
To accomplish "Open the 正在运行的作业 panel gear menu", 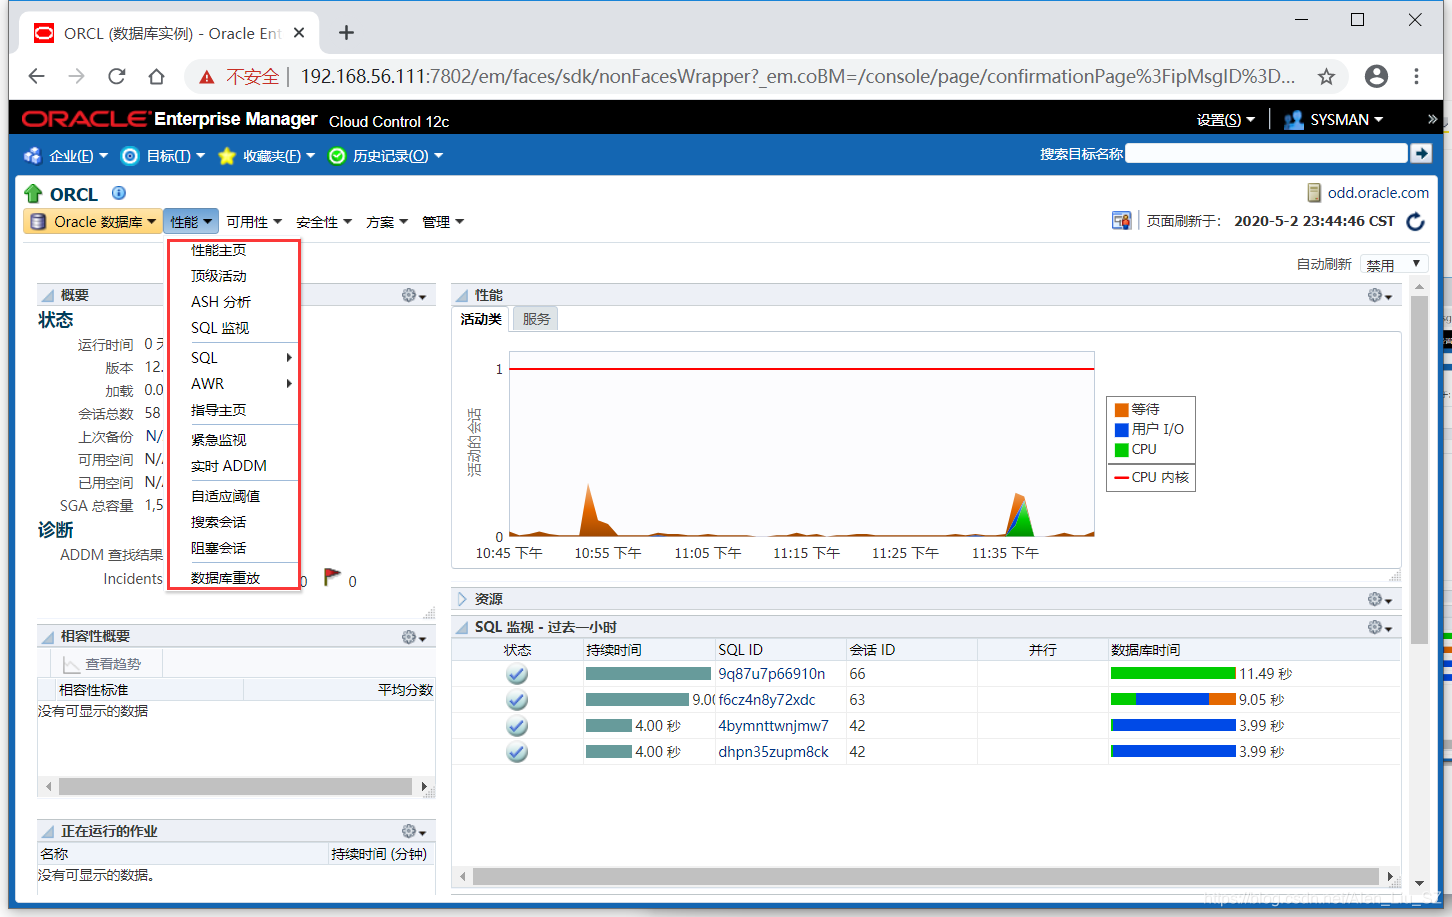I will click(x=414, y=831).
